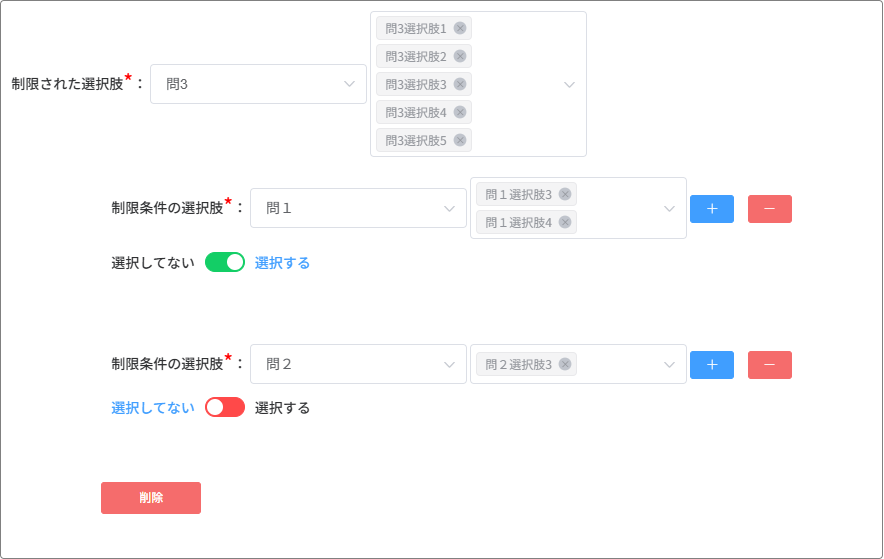Expand the 問3 choices multi-select arrow
The image size is (884, 559).
(x=569, y=85)
